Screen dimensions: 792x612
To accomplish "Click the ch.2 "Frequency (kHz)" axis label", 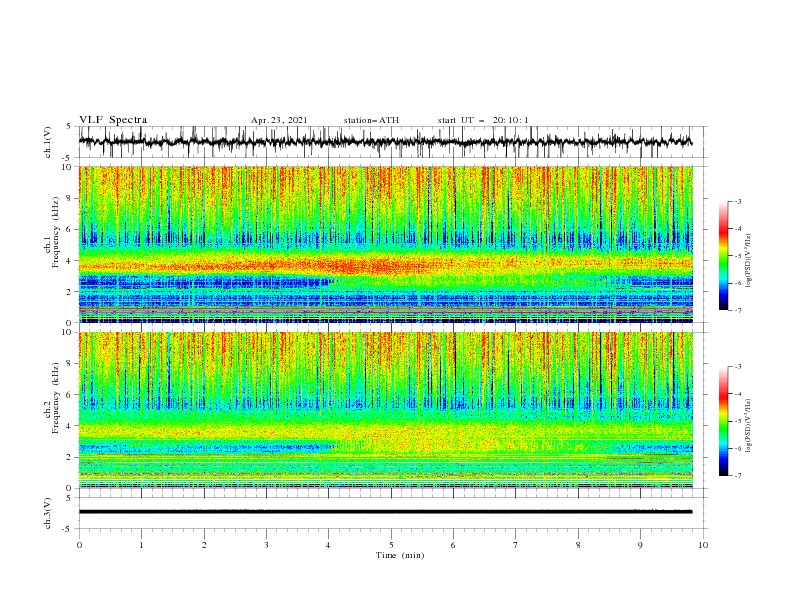I will point(57,398).
